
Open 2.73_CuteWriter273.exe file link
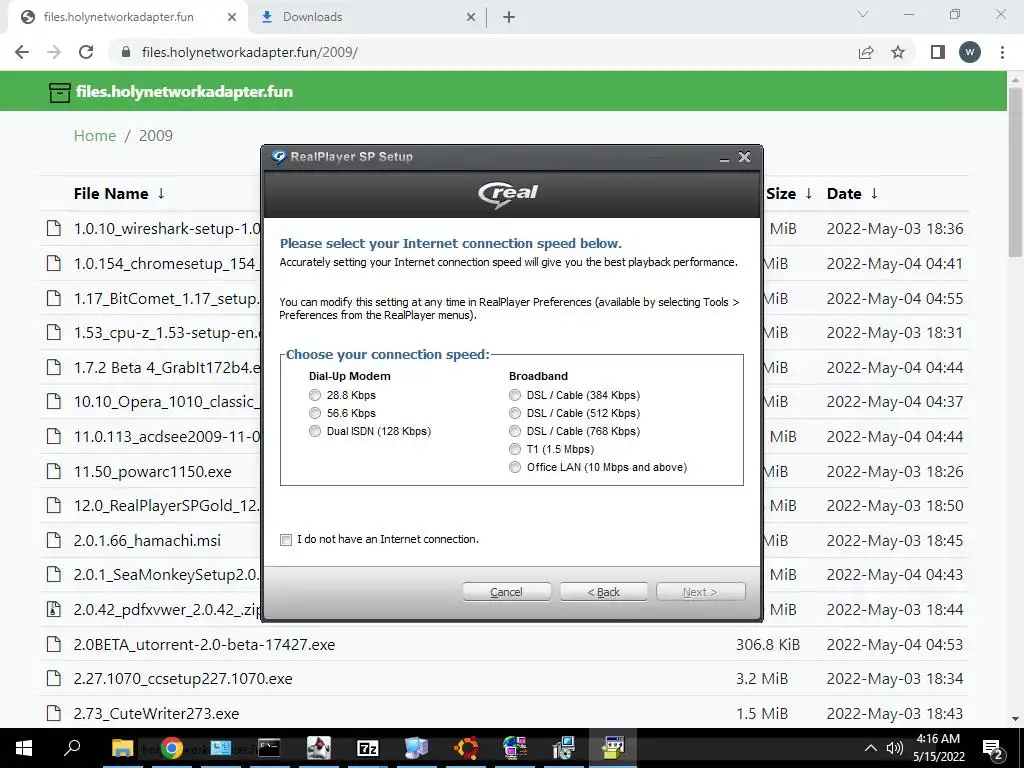point(156,713)
